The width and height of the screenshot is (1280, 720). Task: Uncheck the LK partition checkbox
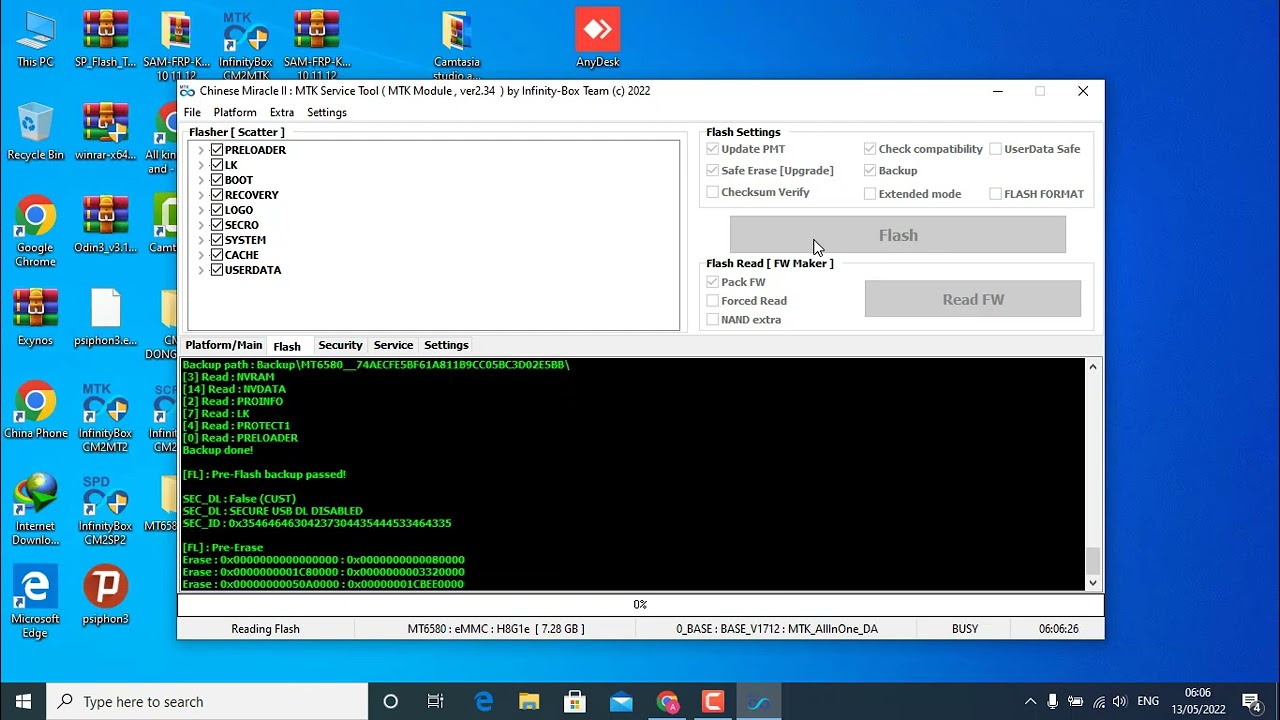pos(217,165)
